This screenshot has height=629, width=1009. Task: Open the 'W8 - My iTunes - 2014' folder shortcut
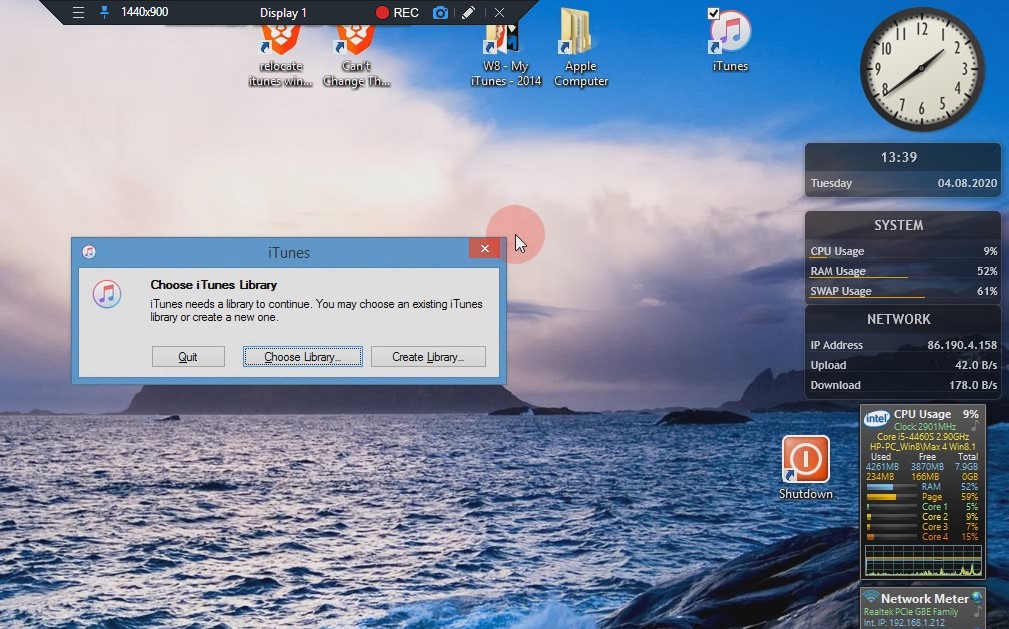click(505, 57)
